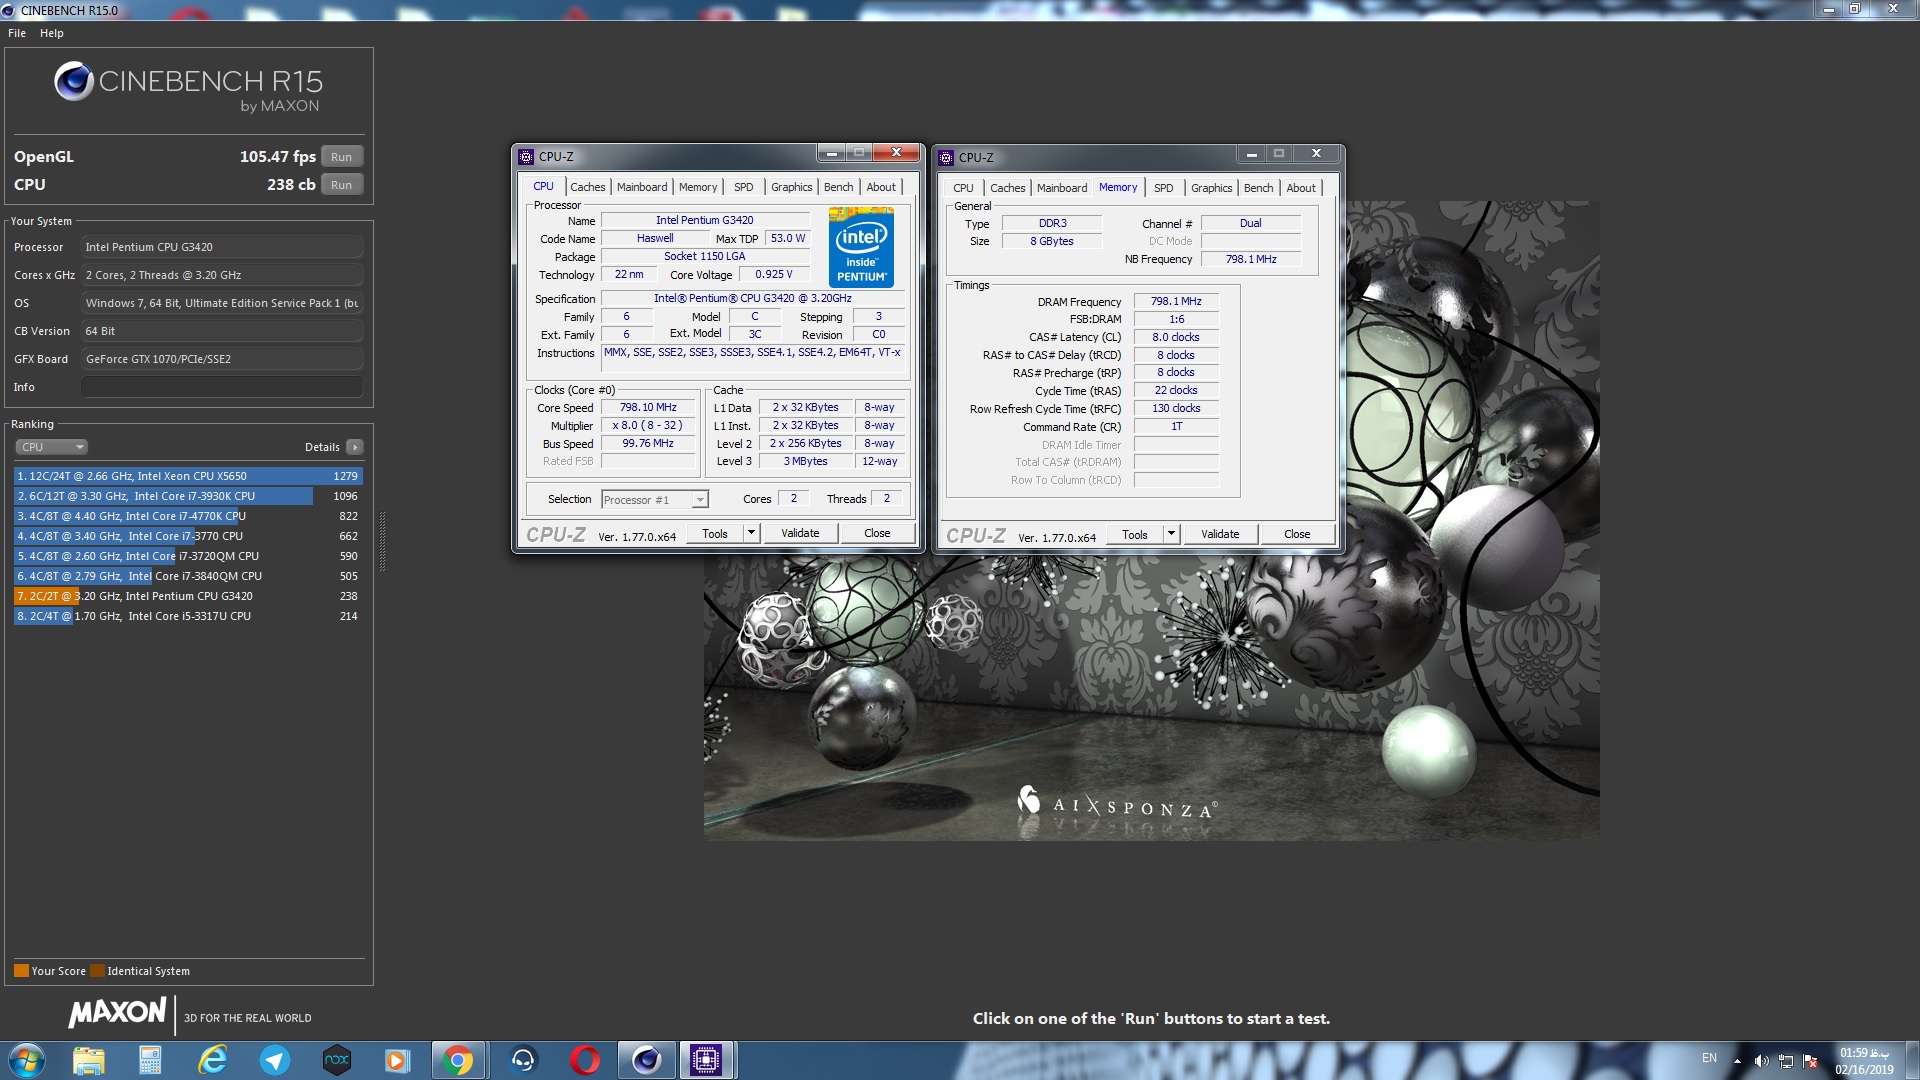This screenshot has width=1920, height=1080.
Task: Open volume control in system tray
Action: [x=1761, y=1061]
